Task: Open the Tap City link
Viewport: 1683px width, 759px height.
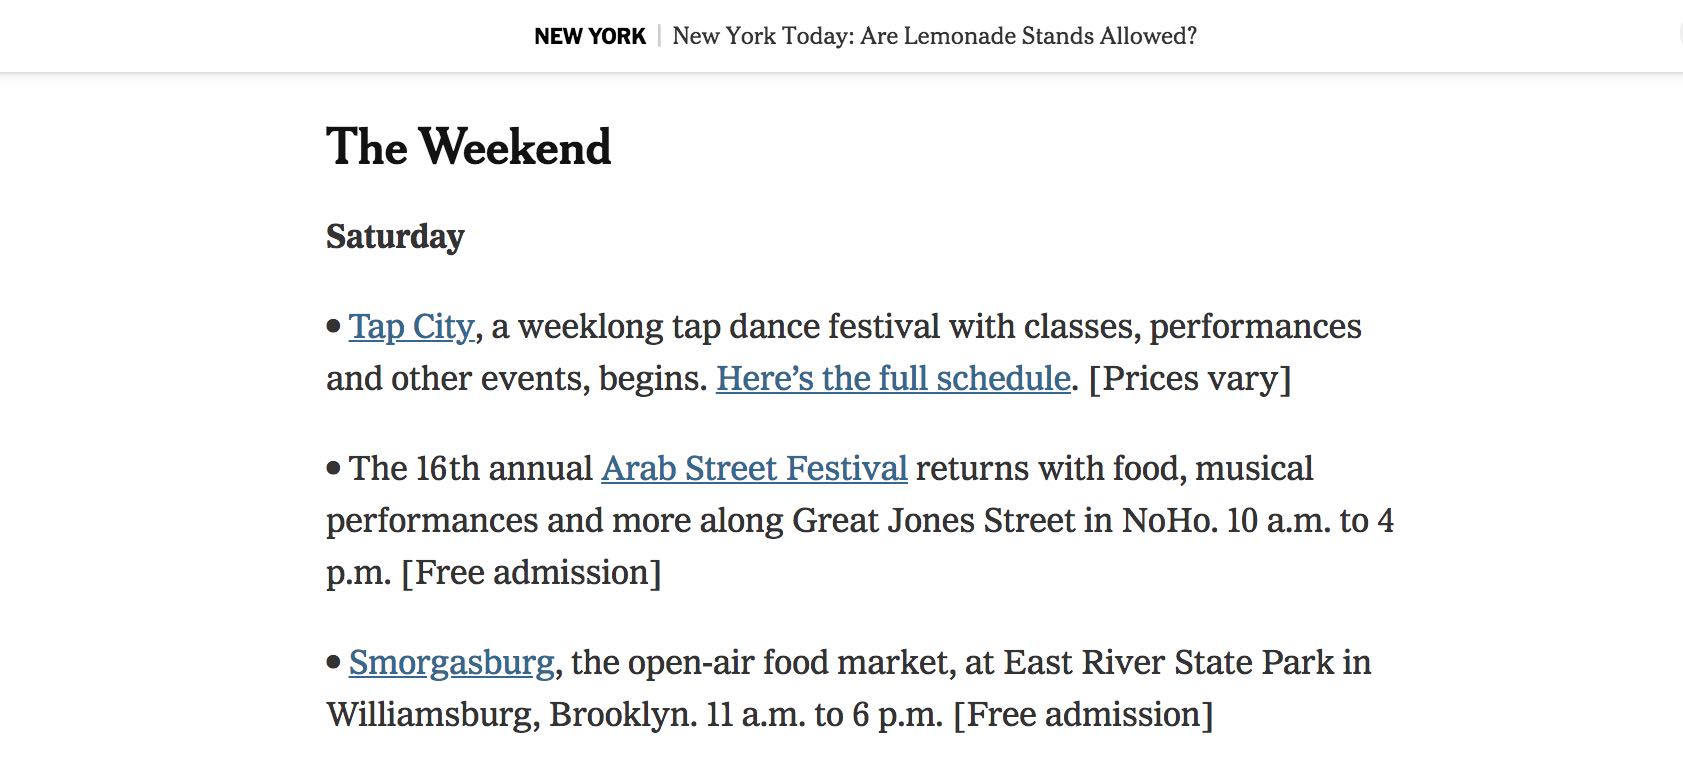Action: [x=411, y=327]
